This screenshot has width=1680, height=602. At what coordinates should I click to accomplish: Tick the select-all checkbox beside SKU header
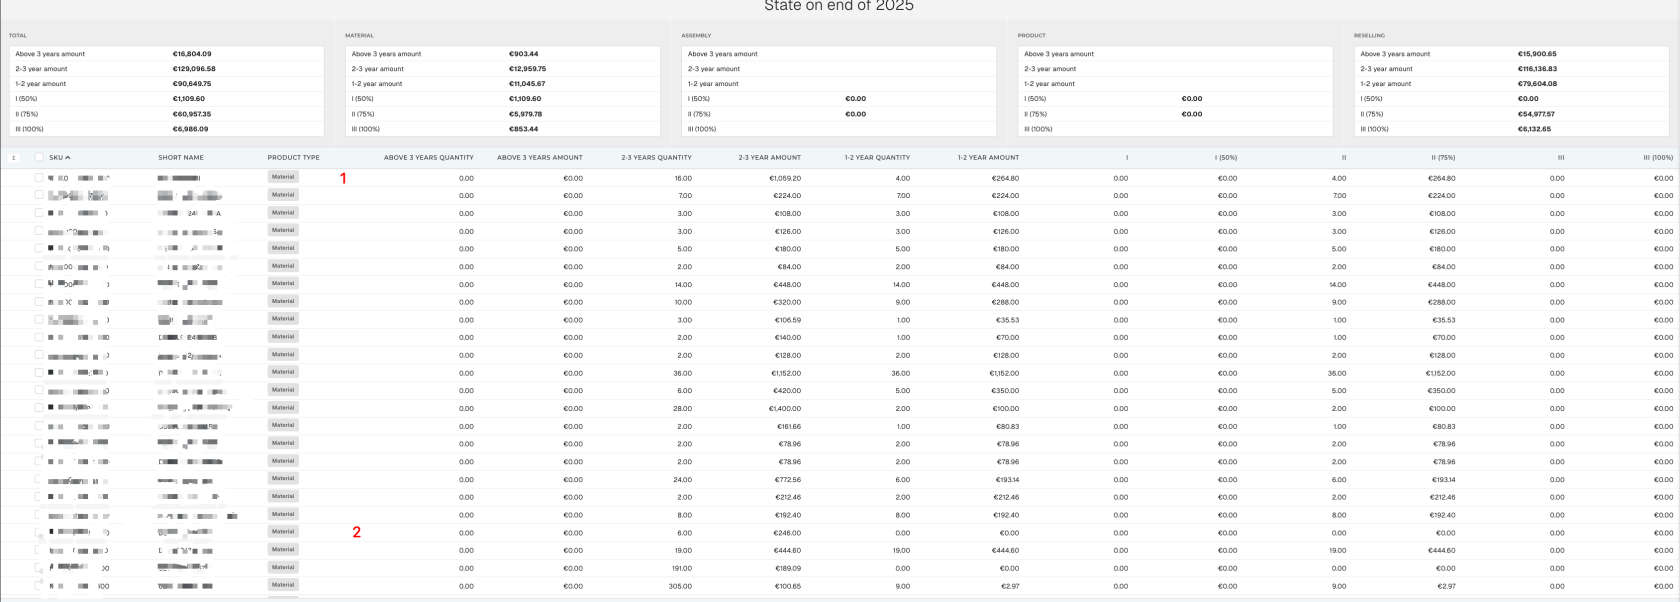point(39,157)
